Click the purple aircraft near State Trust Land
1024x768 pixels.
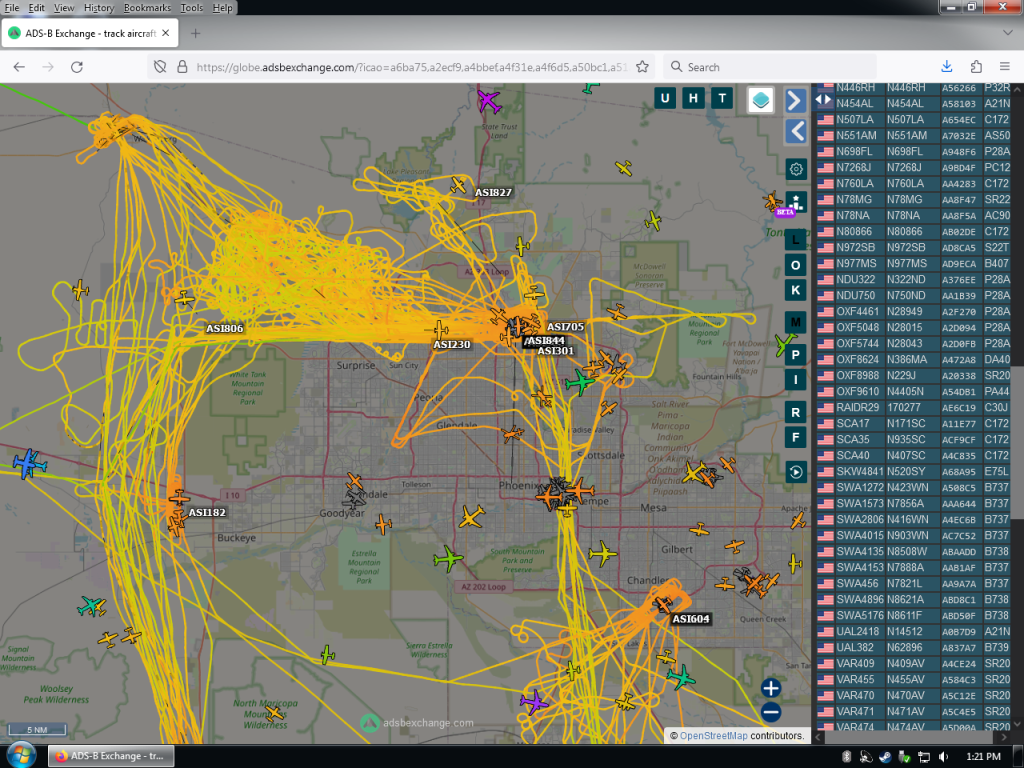click(488, 102)
